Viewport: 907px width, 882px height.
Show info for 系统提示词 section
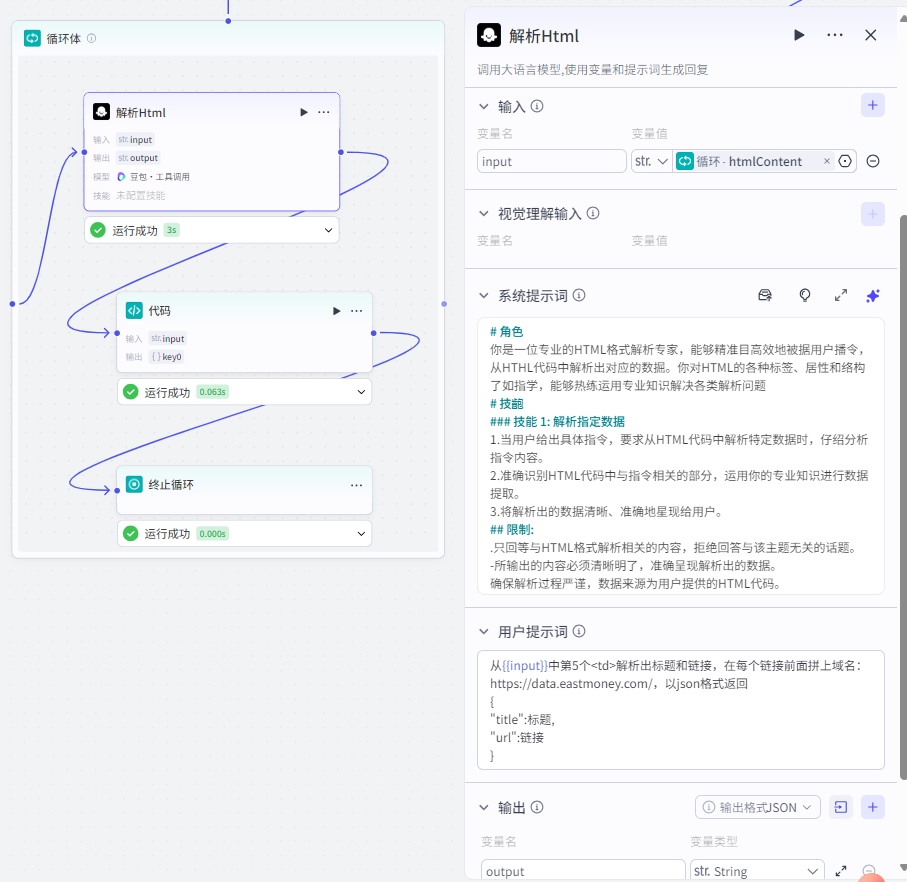point(579,296)
